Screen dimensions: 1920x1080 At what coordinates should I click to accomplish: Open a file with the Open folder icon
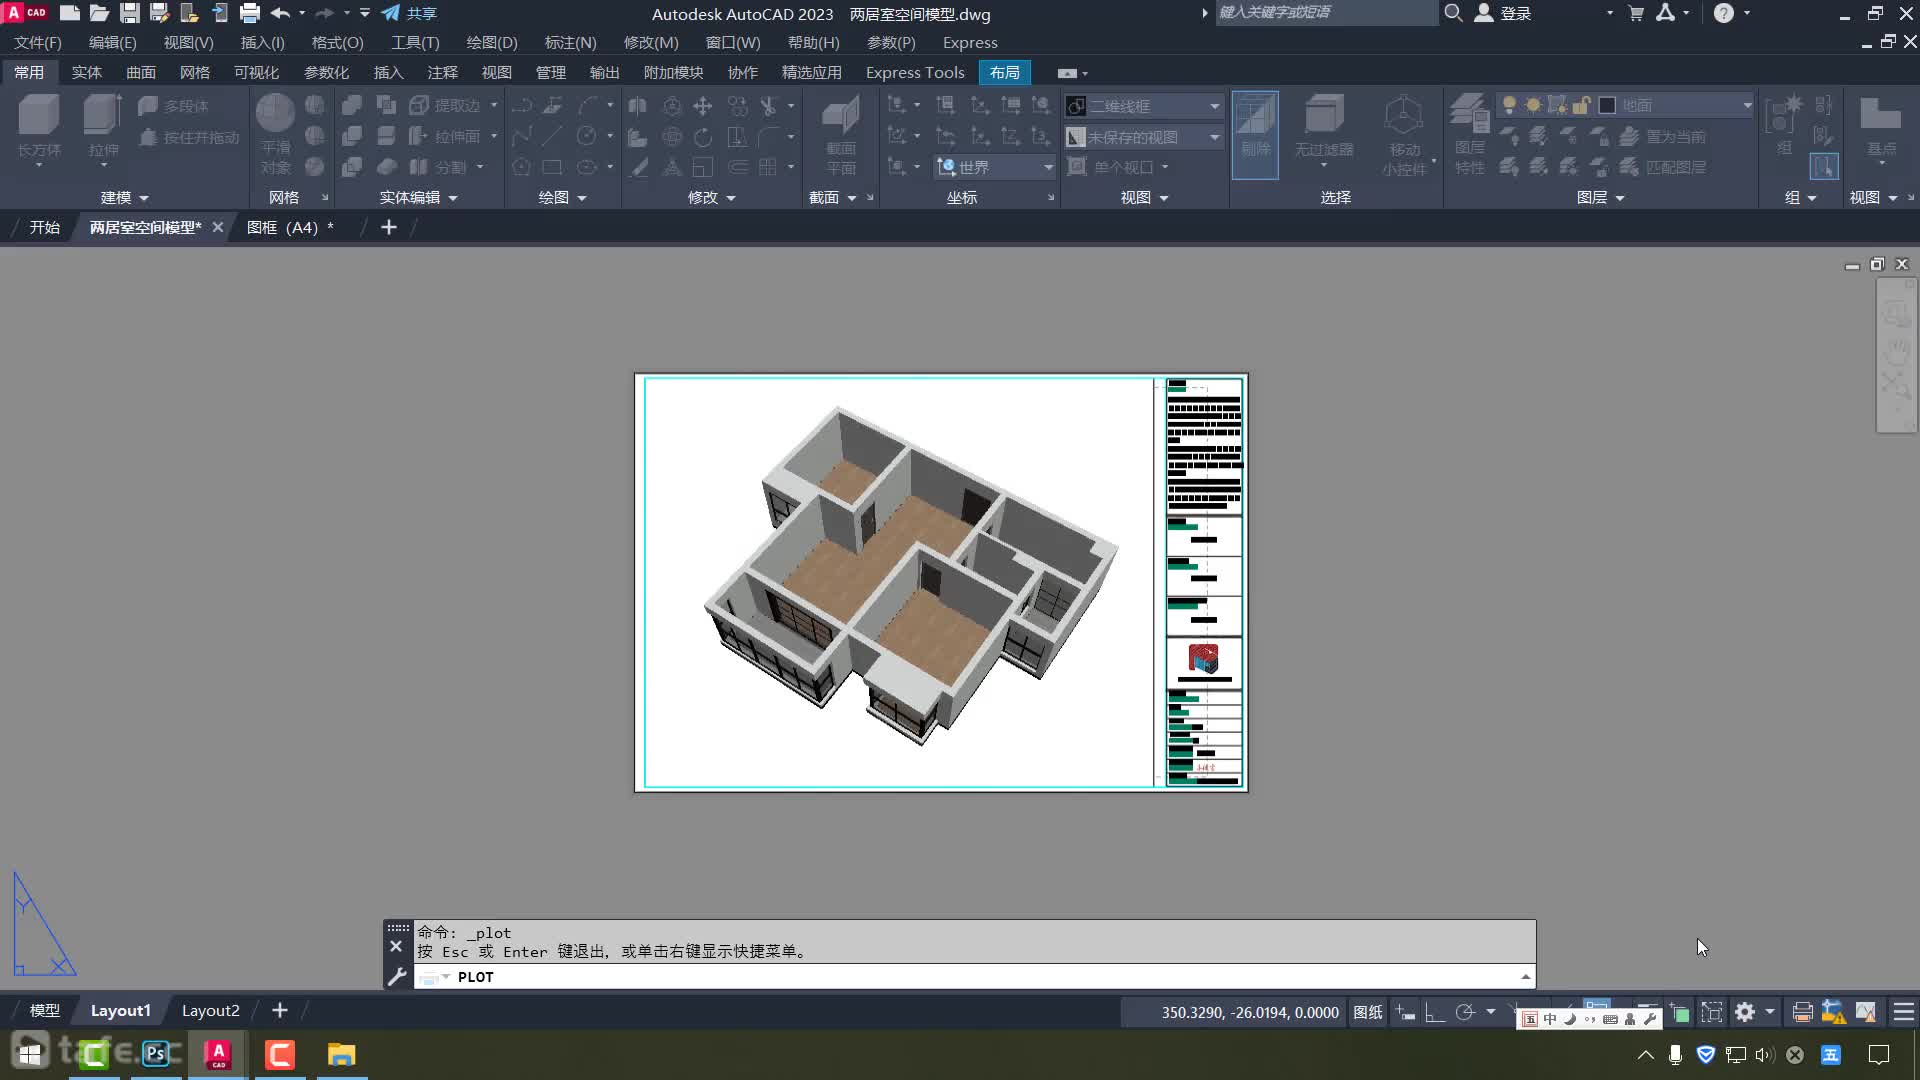pos(99,13)
